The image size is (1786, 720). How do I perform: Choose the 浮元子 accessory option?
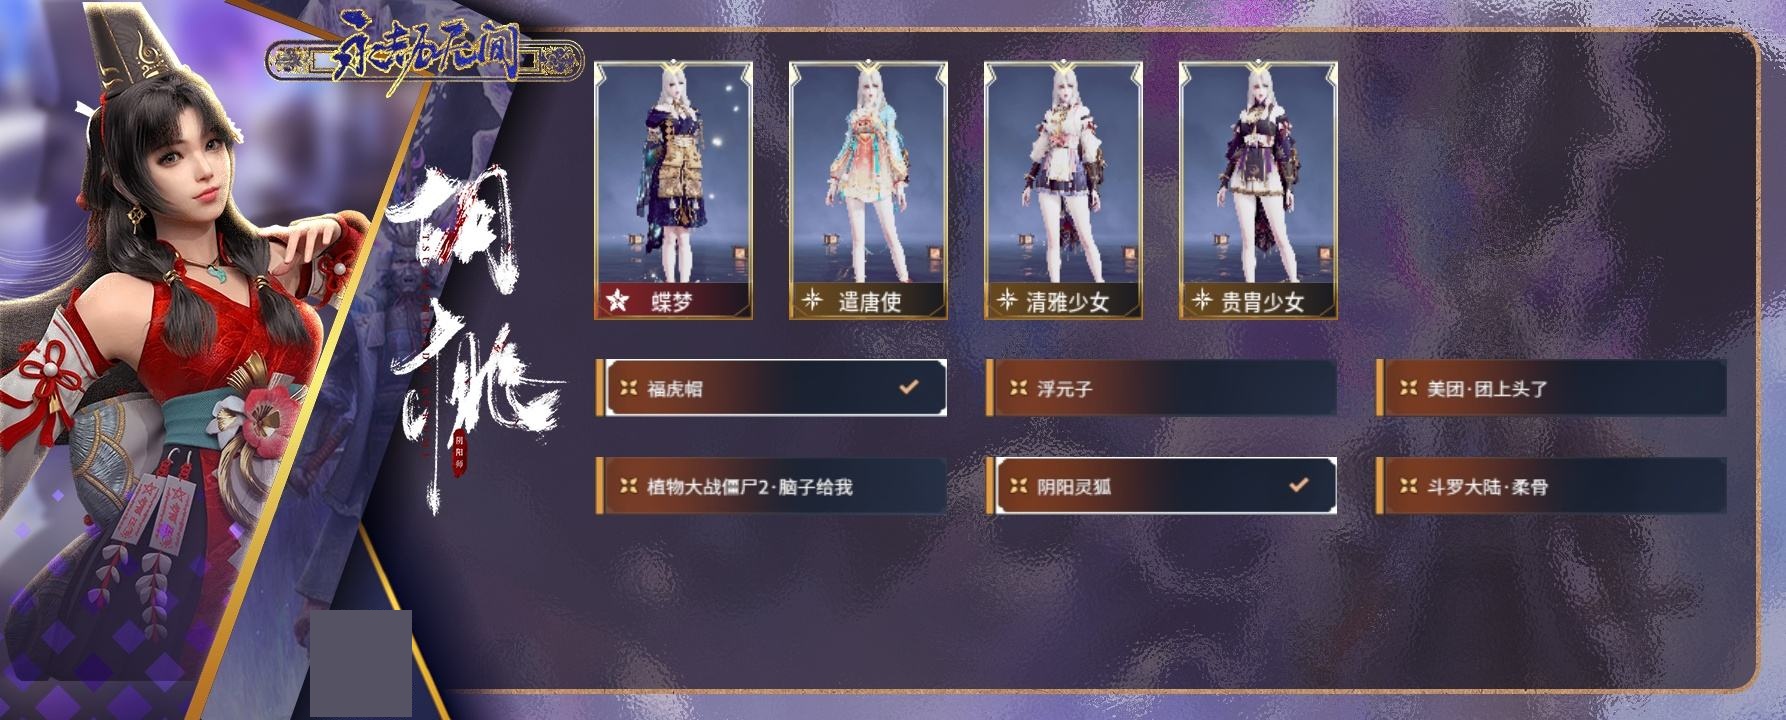(1161, 388)
